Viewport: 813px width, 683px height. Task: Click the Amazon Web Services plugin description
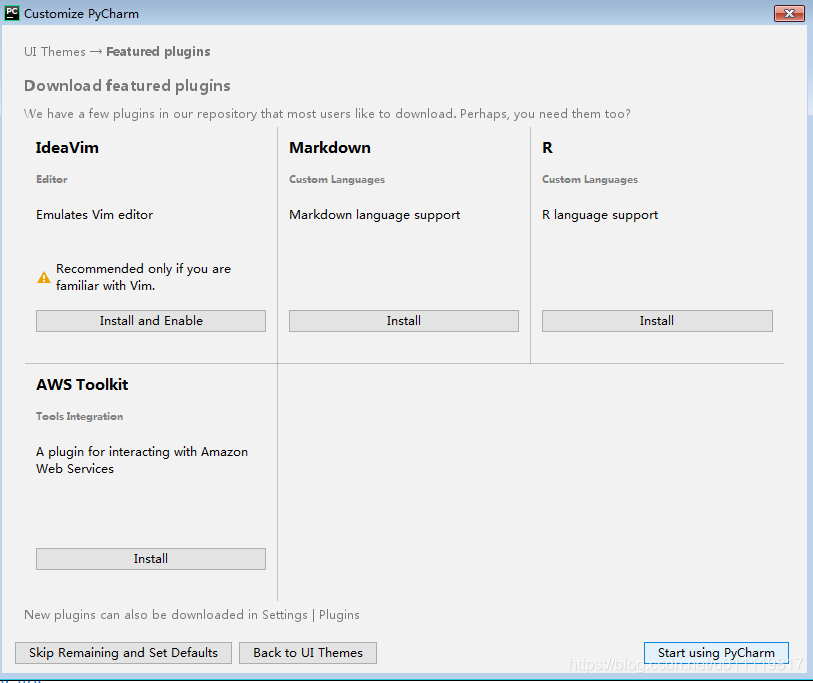(x=142, y=460)
